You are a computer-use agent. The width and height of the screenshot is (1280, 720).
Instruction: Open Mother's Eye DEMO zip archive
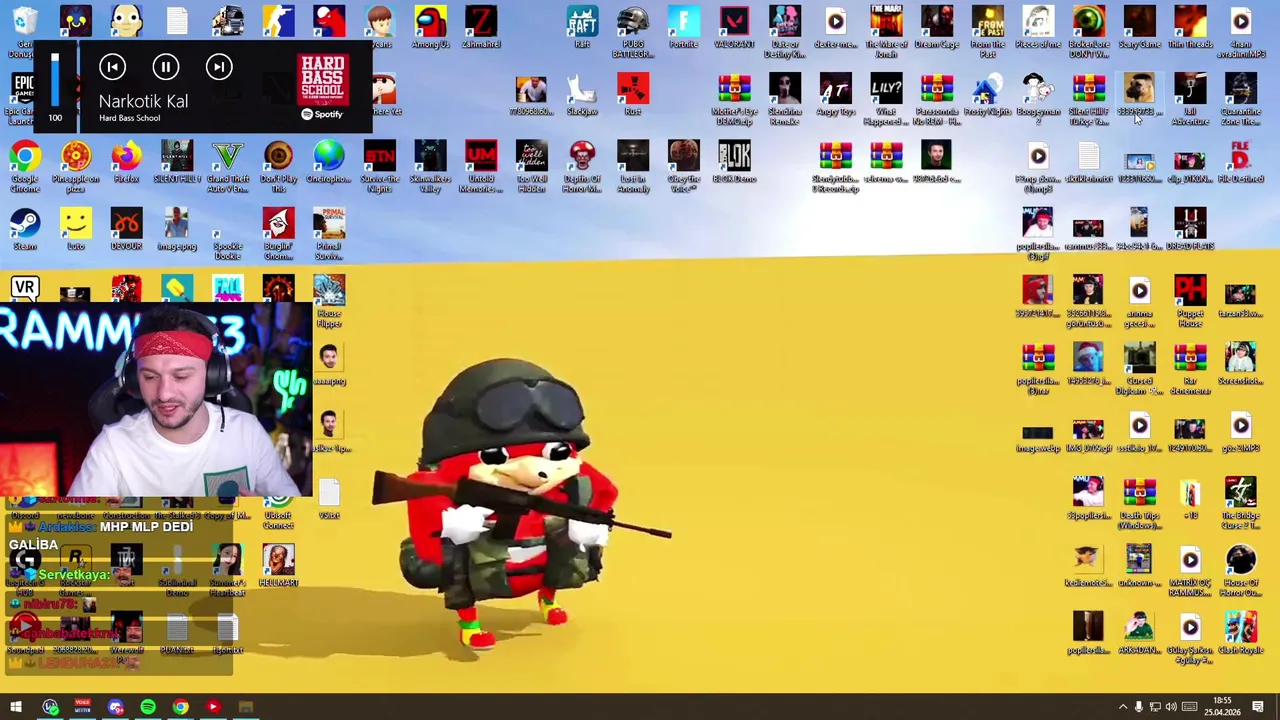[x=734, y=99]
